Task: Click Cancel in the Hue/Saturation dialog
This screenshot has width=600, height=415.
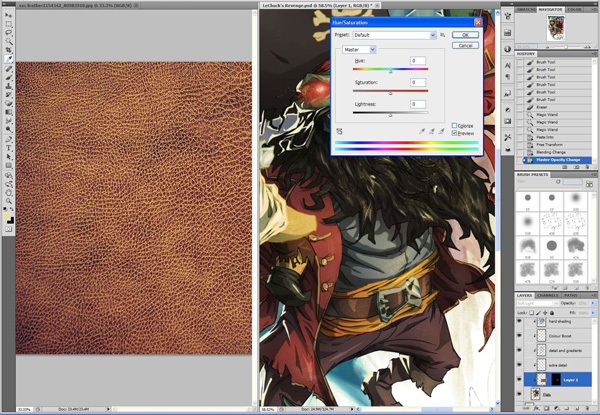Action: pos(465,46)
